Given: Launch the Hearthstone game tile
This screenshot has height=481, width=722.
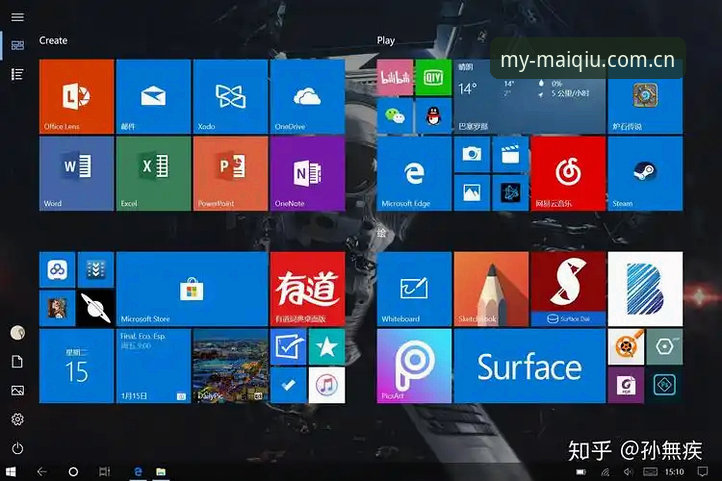Looking at the screenshot, I should pos(645,96).
